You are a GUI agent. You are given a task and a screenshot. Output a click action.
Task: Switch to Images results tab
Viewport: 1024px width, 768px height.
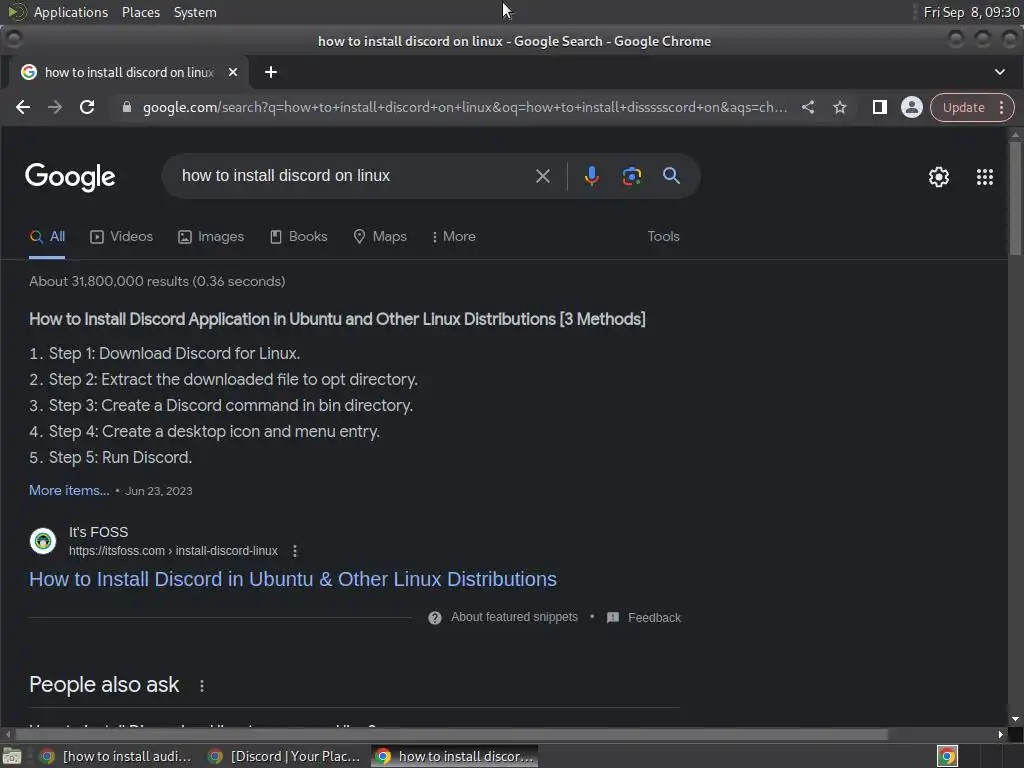(211, 236)
